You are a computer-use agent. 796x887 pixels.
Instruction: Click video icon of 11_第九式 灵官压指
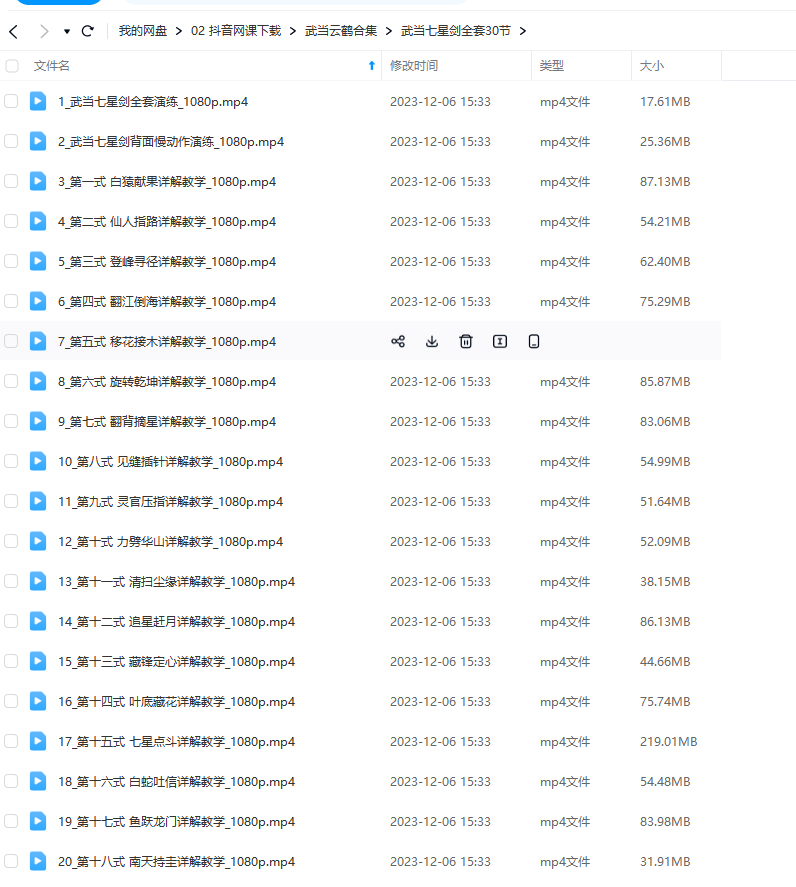point(38,501)
